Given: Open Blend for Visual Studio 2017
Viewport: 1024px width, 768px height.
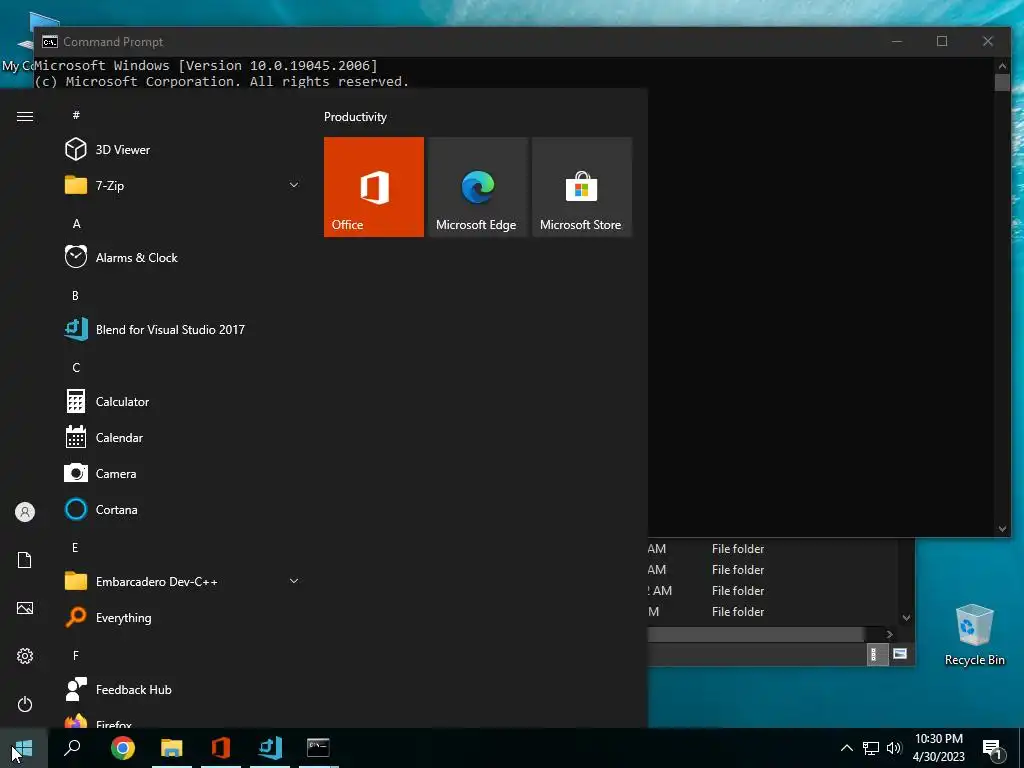Looking at the screenshot, I should [x=183, y=329].
